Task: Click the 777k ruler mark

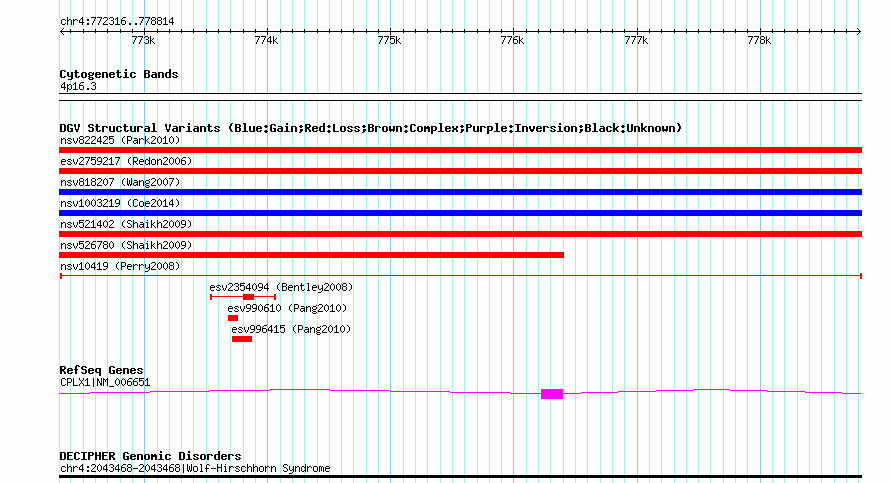Action: [x=636, y=40]
